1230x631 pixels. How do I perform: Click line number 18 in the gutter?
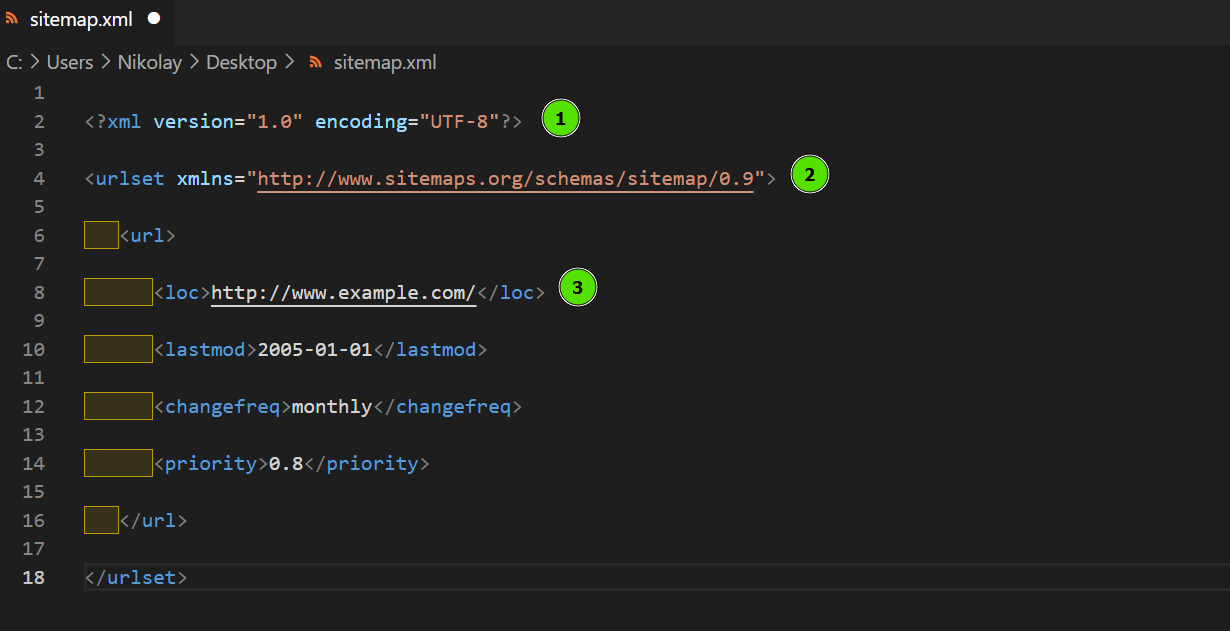click(x=34, y=577)
